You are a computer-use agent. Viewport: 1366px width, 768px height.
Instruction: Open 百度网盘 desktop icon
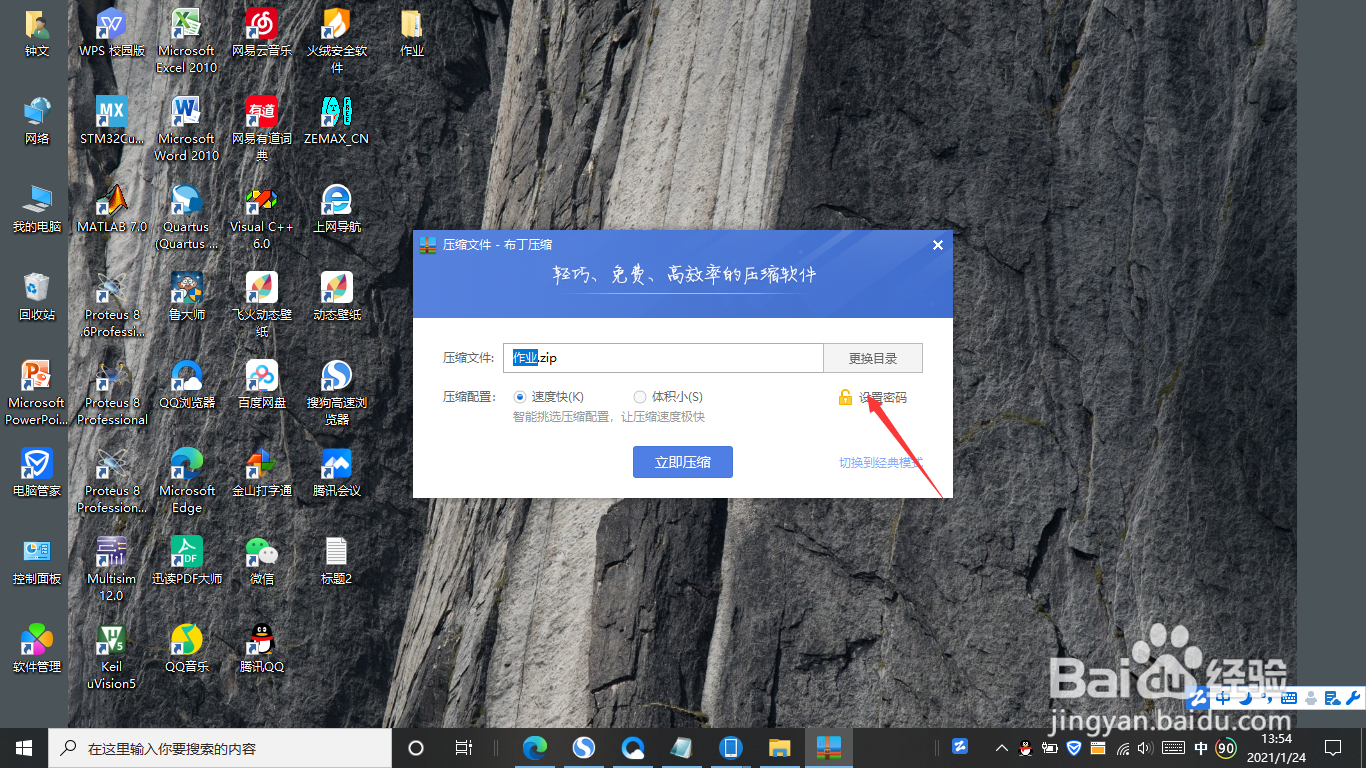pyautogui.click(x=262, y=384)
